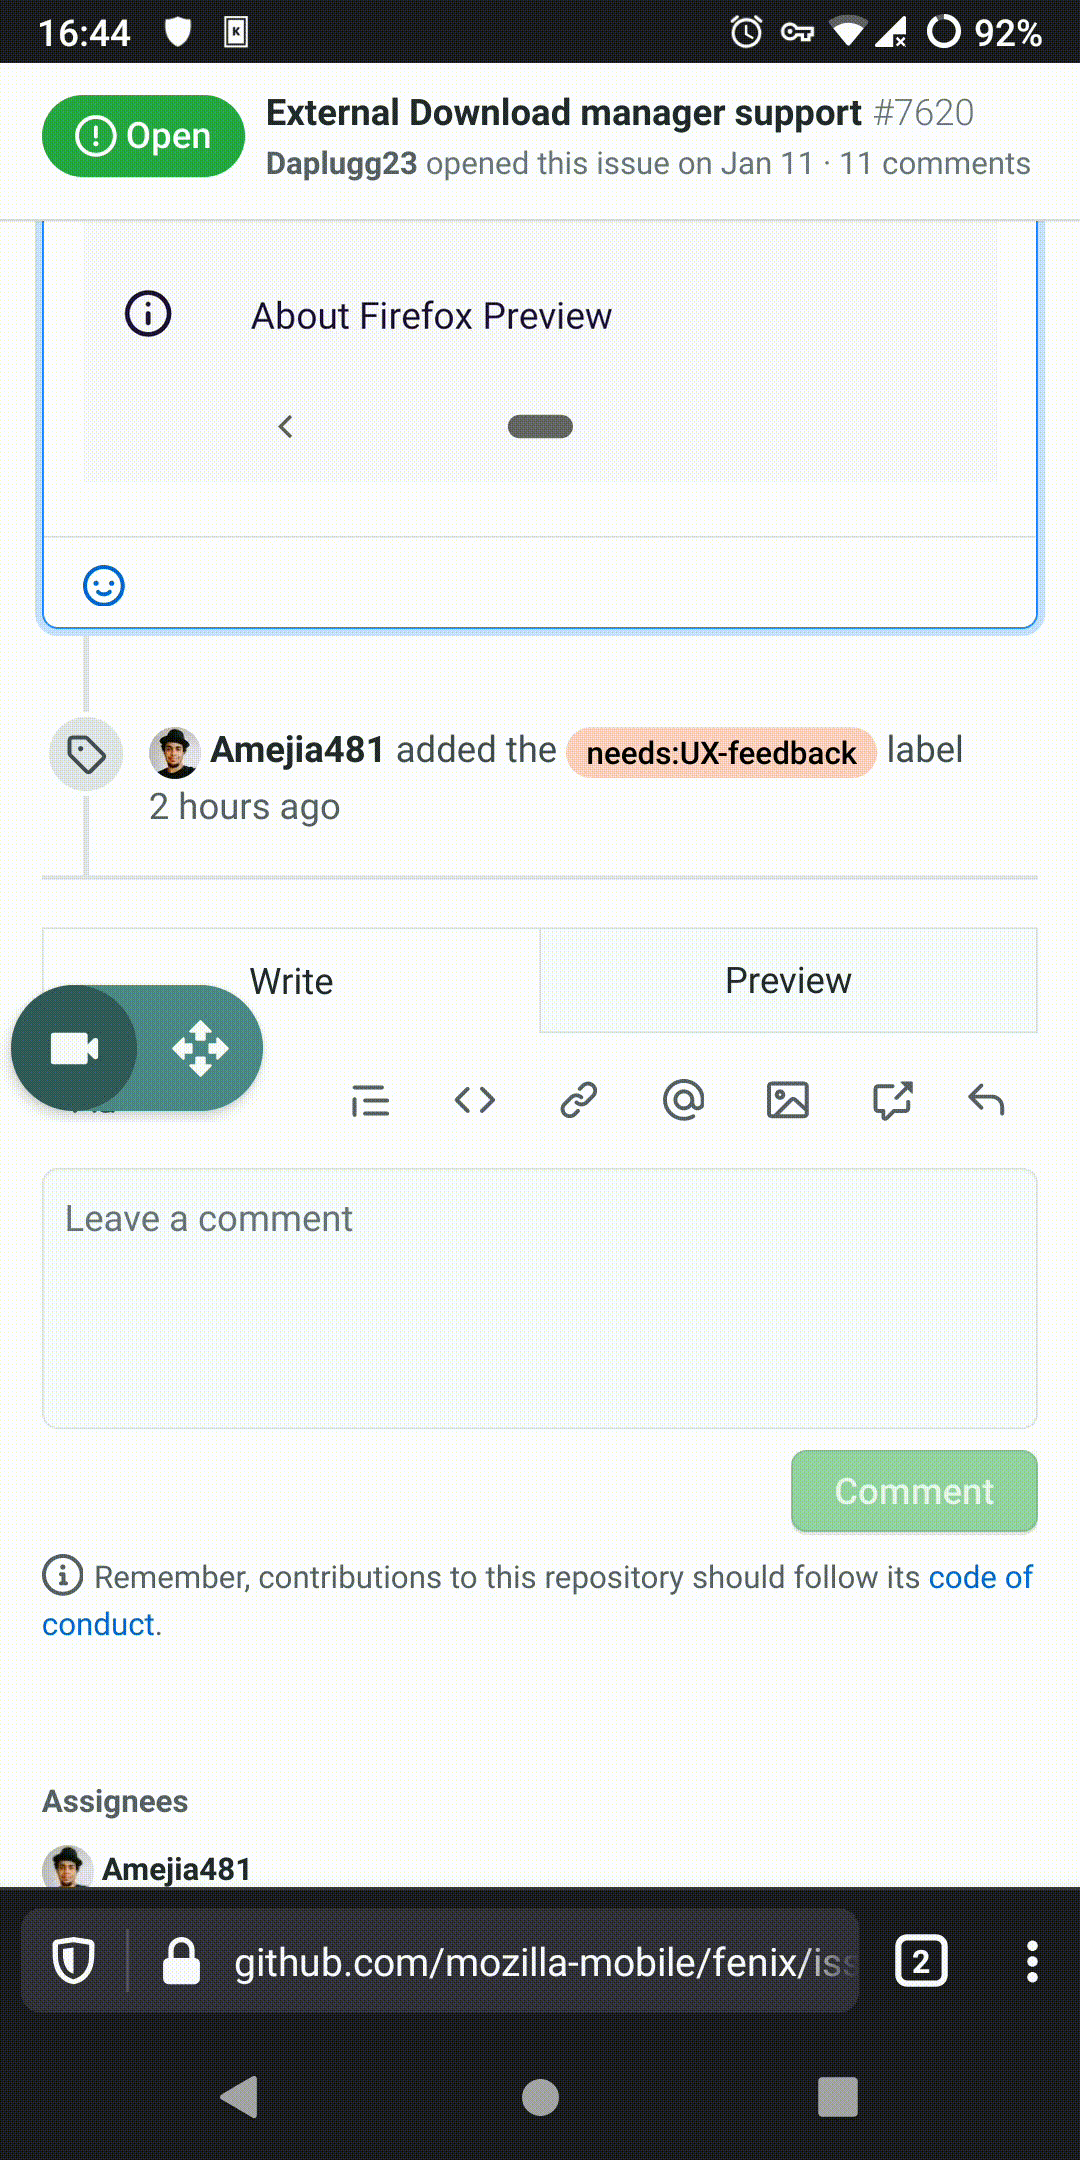Tap the screen recorder camera button
This screenshot has width=1080, height=2160.
pyautogui.click(x=74, y=1048)
